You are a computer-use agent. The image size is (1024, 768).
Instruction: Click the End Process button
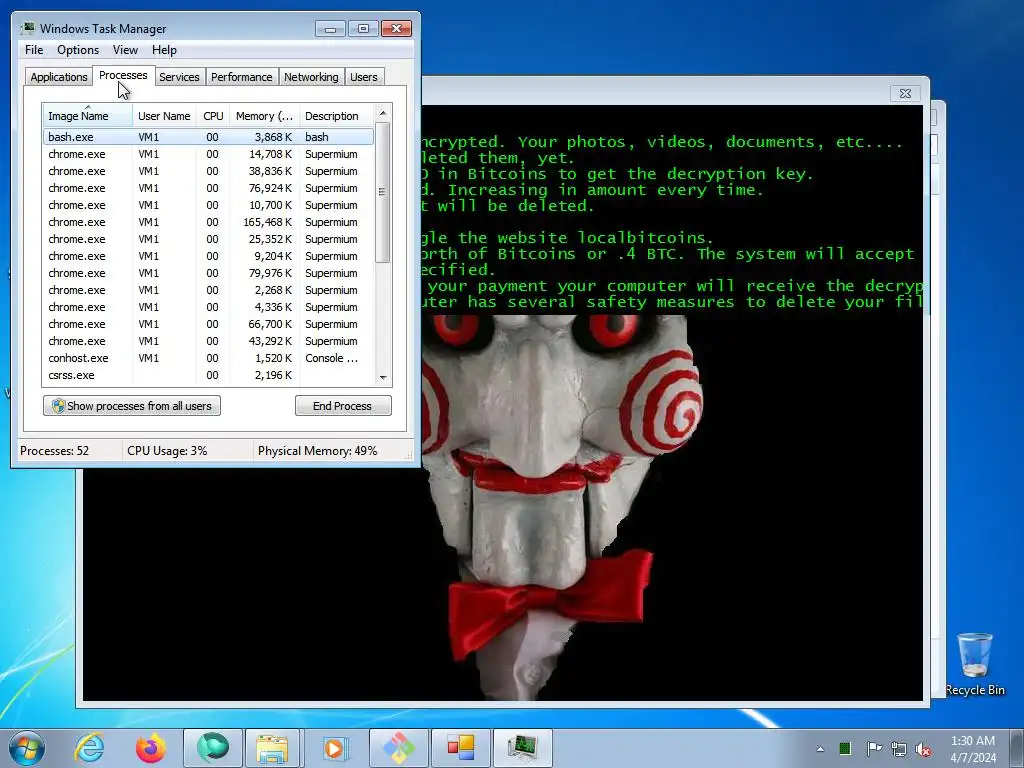tap(343, 406)
